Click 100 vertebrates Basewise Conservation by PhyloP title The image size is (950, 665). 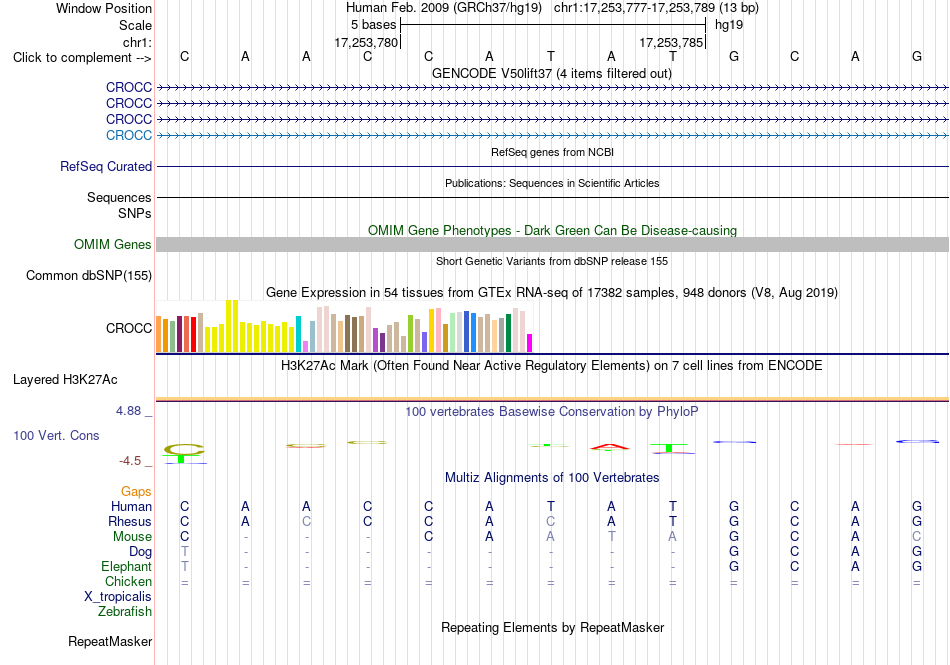pyautogui.click(x=552, y=412)
